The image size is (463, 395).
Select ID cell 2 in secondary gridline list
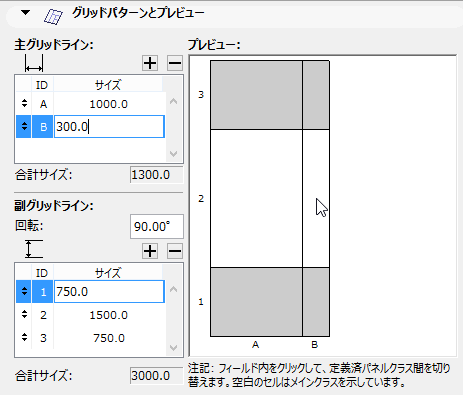pyautogui.click(x=43, y=315)
